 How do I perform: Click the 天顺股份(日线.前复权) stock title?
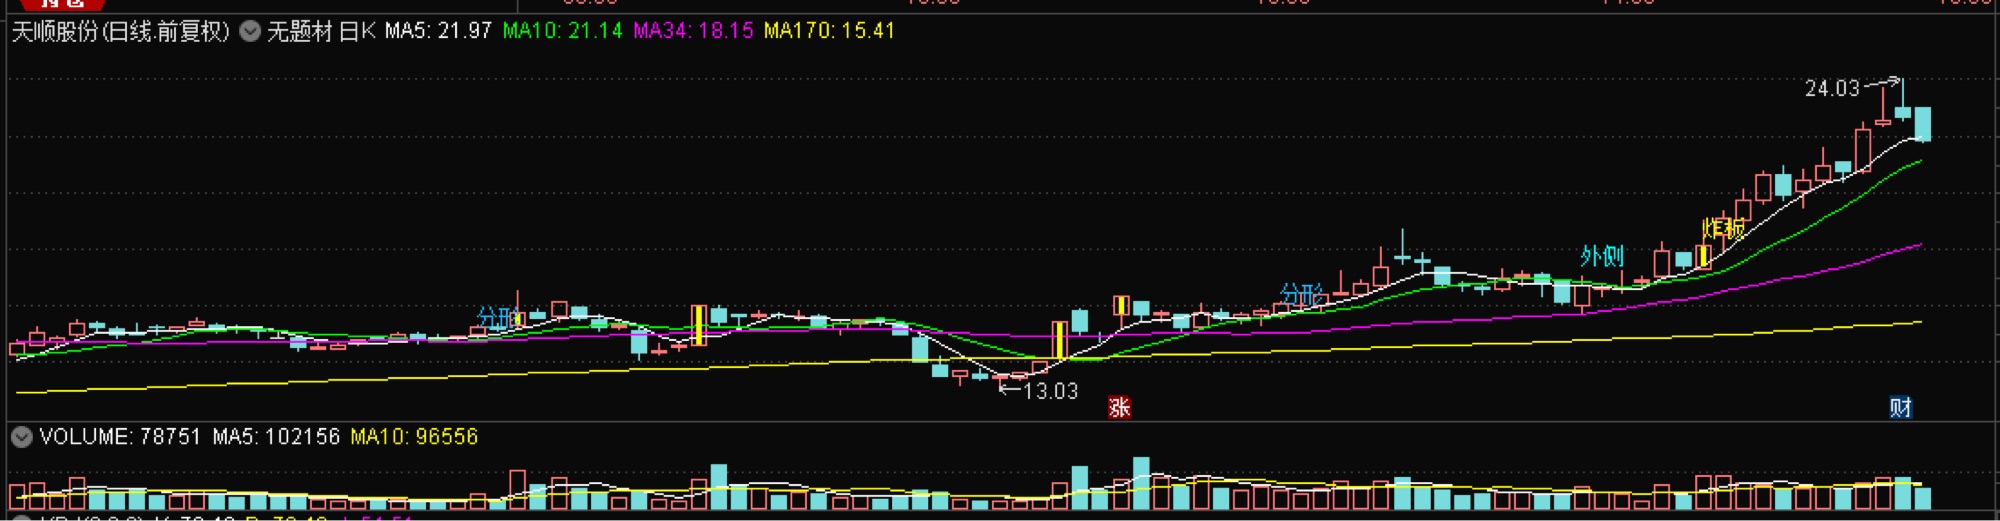pyautogui.click(x=120, y=31)
